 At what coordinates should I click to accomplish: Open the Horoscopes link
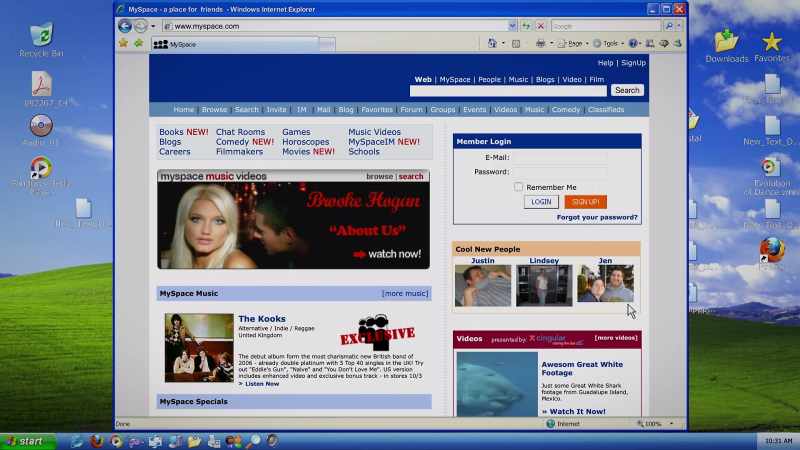[x=306, y=142]
